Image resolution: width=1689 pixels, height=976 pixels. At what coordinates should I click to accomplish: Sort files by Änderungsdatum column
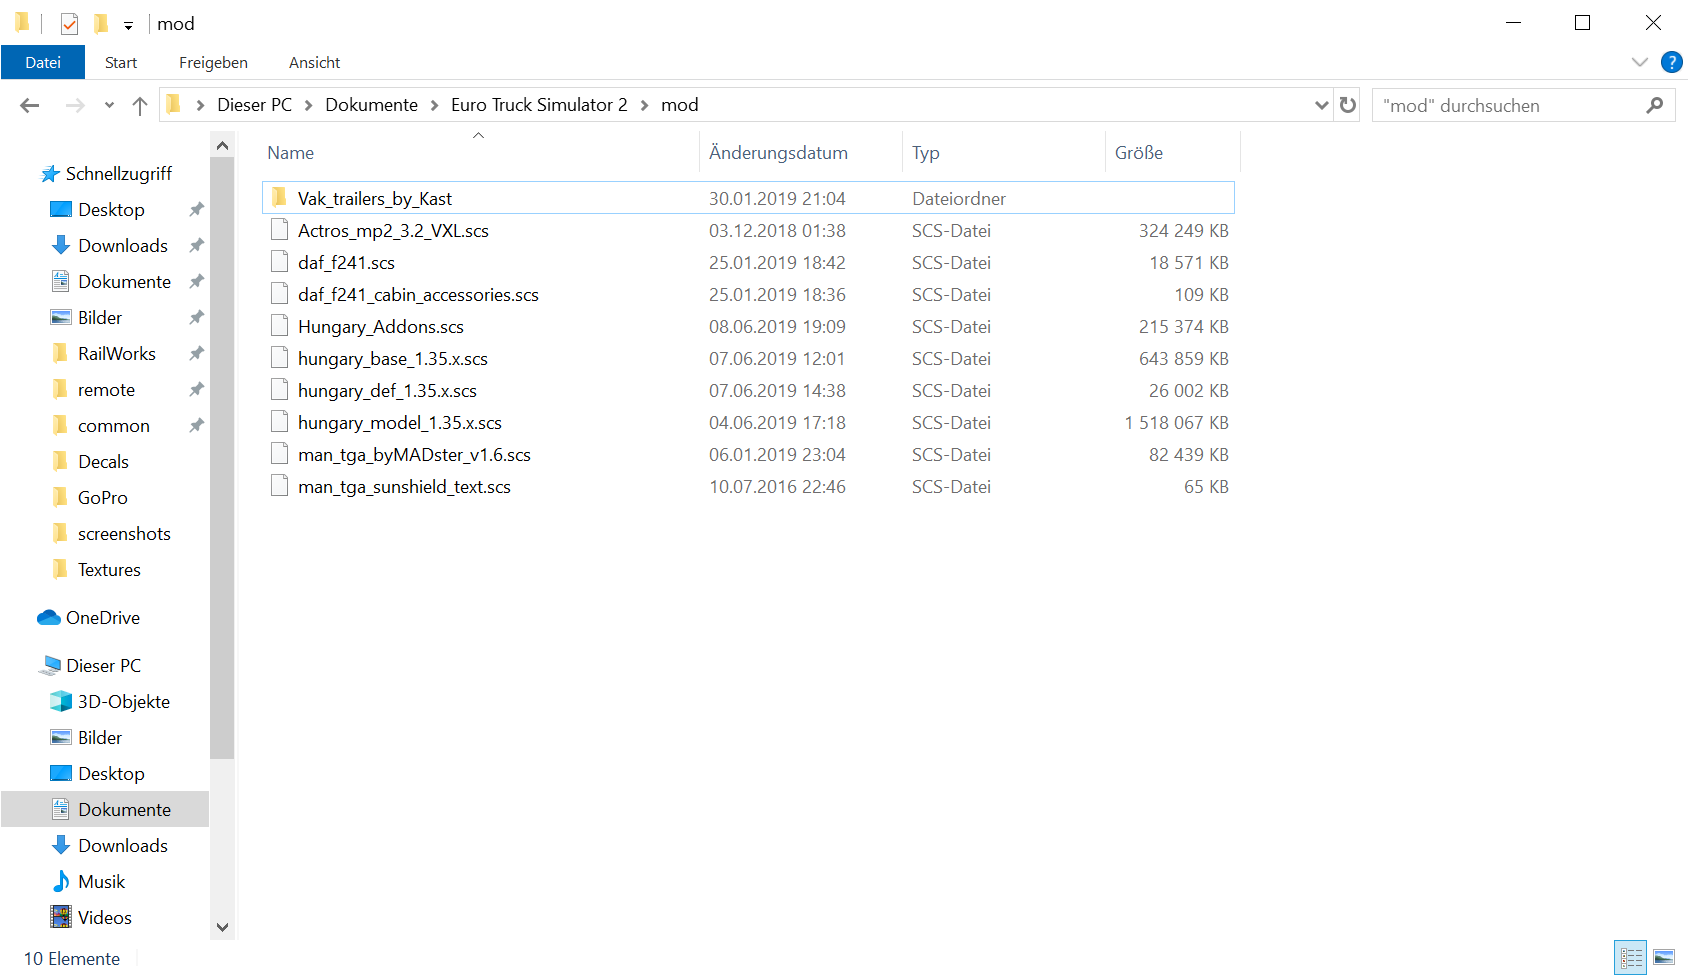click(800, 152)
